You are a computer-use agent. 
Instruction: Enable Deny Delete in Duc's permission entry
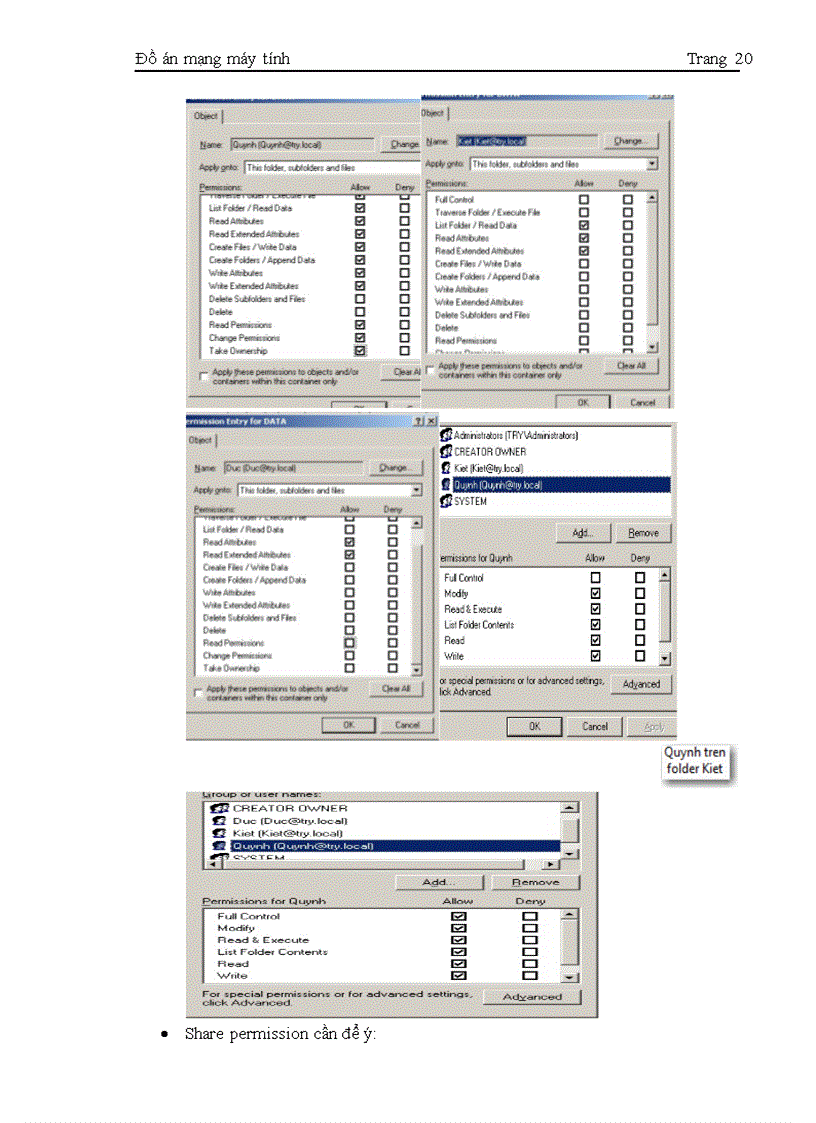point(392,631)
